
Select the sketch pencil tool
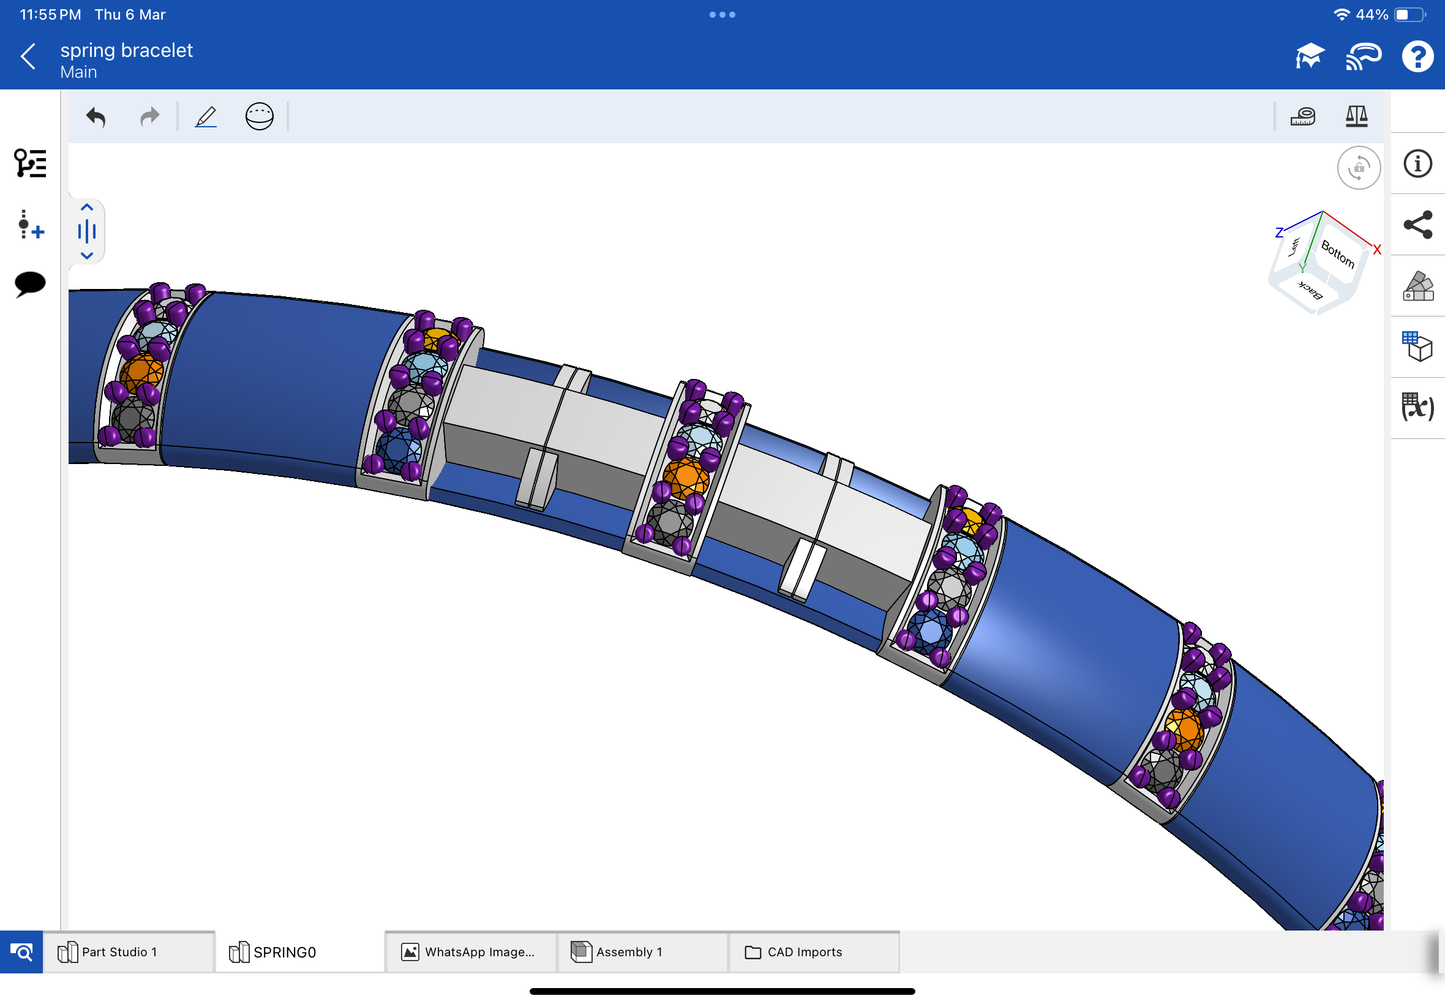(206, 117)
